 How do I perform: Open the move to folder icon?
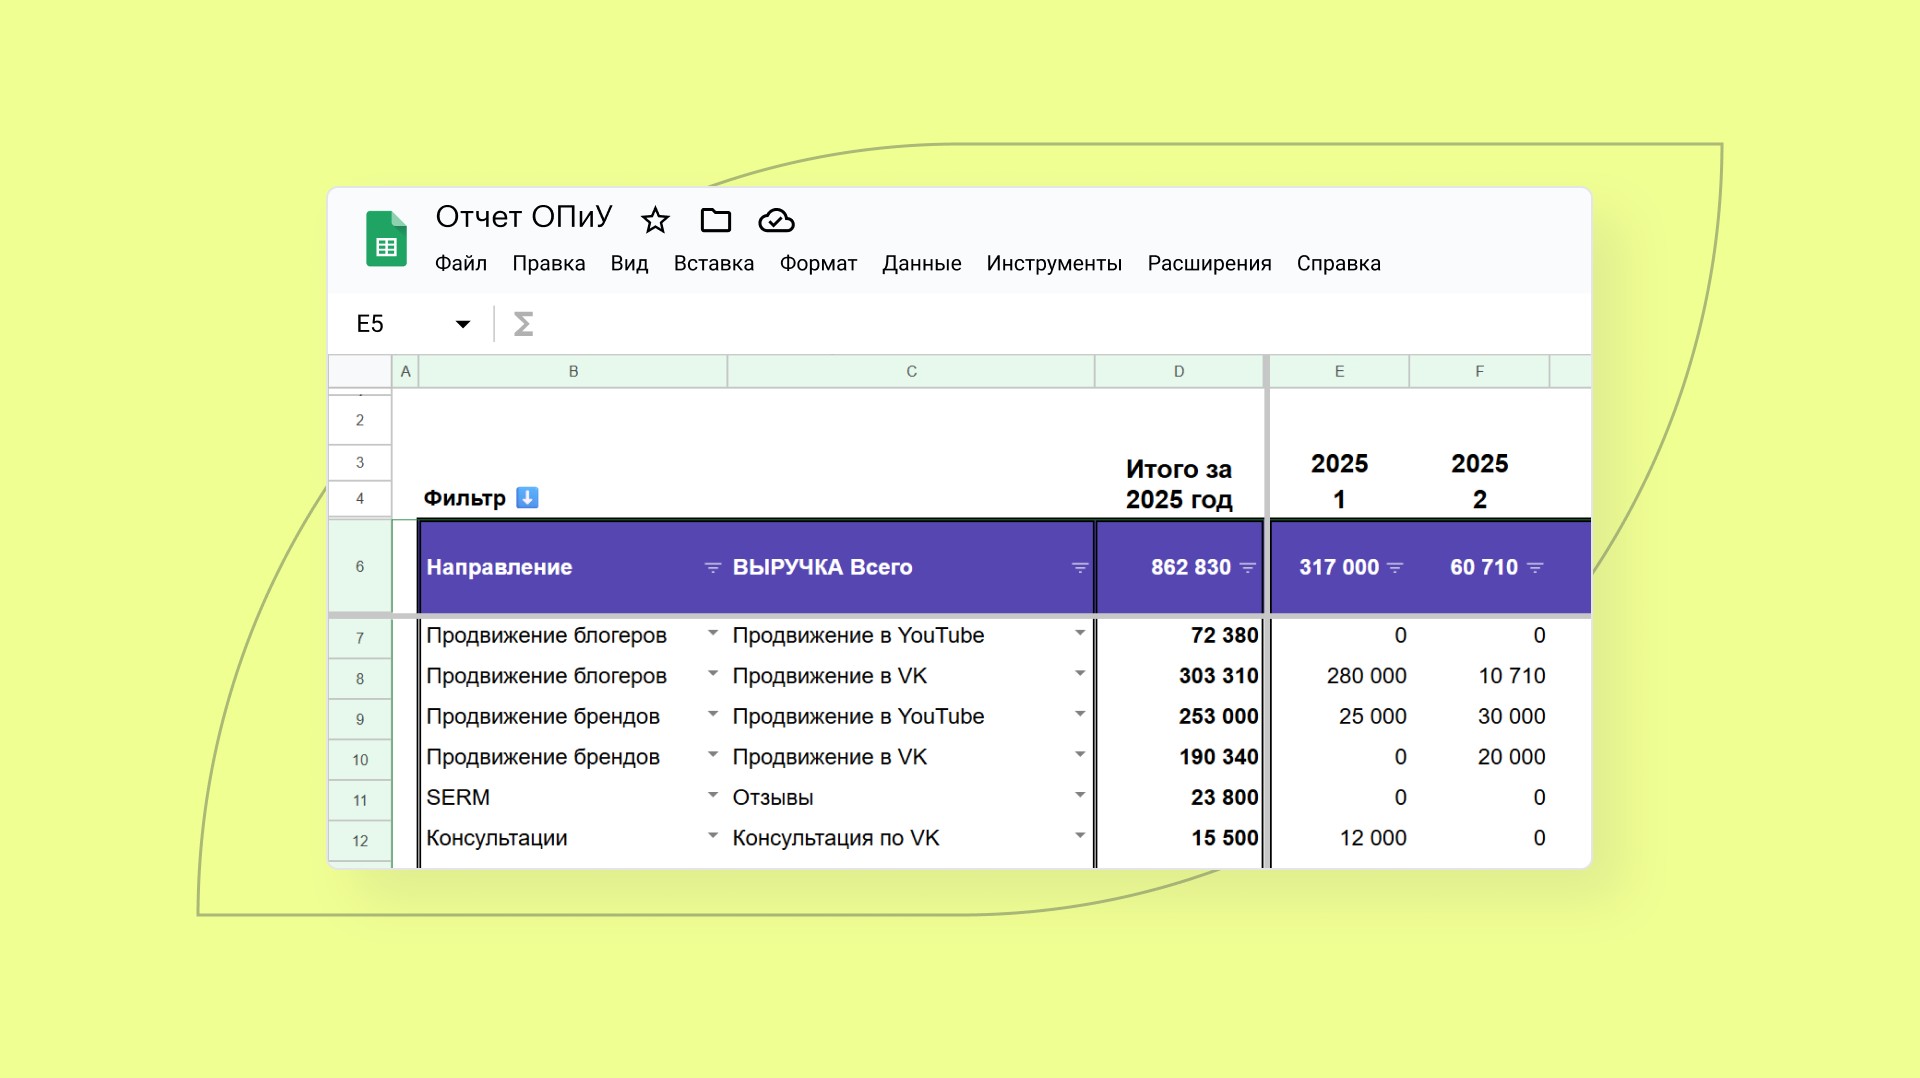(x=716, y=220)
